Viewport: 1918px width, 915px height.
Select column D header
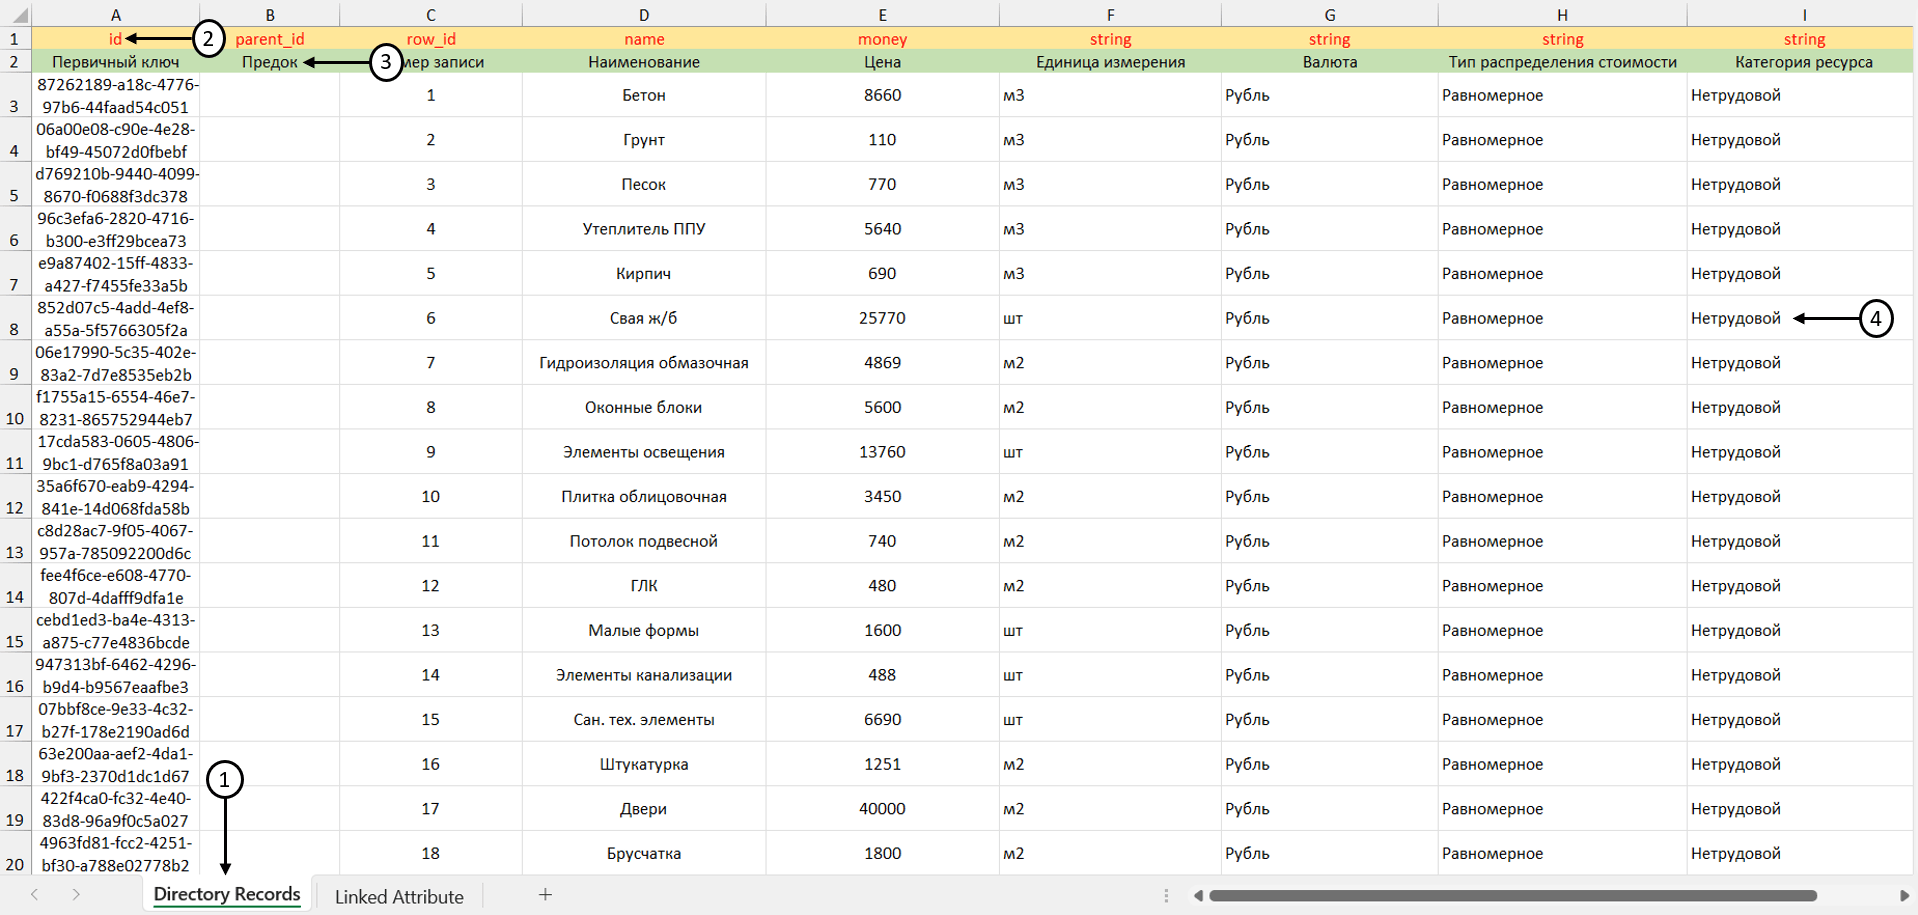coord(643,14)
